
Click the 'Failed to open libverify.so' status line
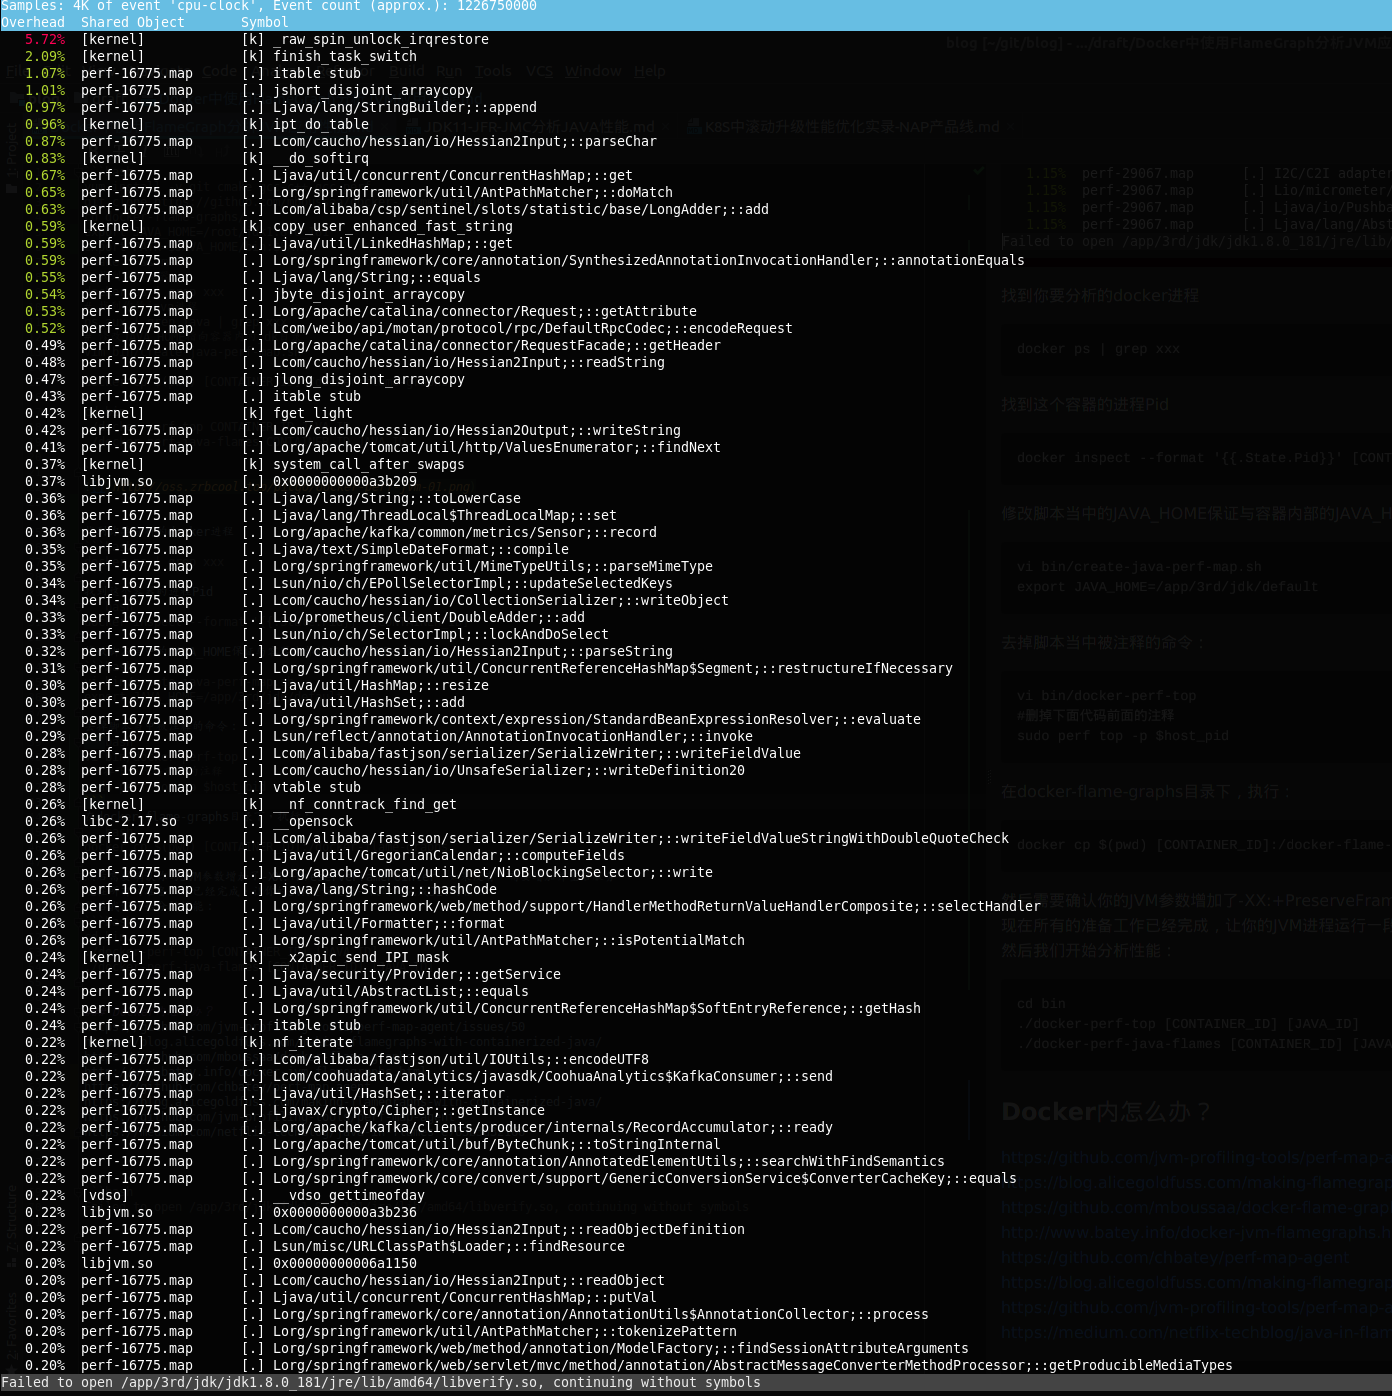[x=380, y=1382]
